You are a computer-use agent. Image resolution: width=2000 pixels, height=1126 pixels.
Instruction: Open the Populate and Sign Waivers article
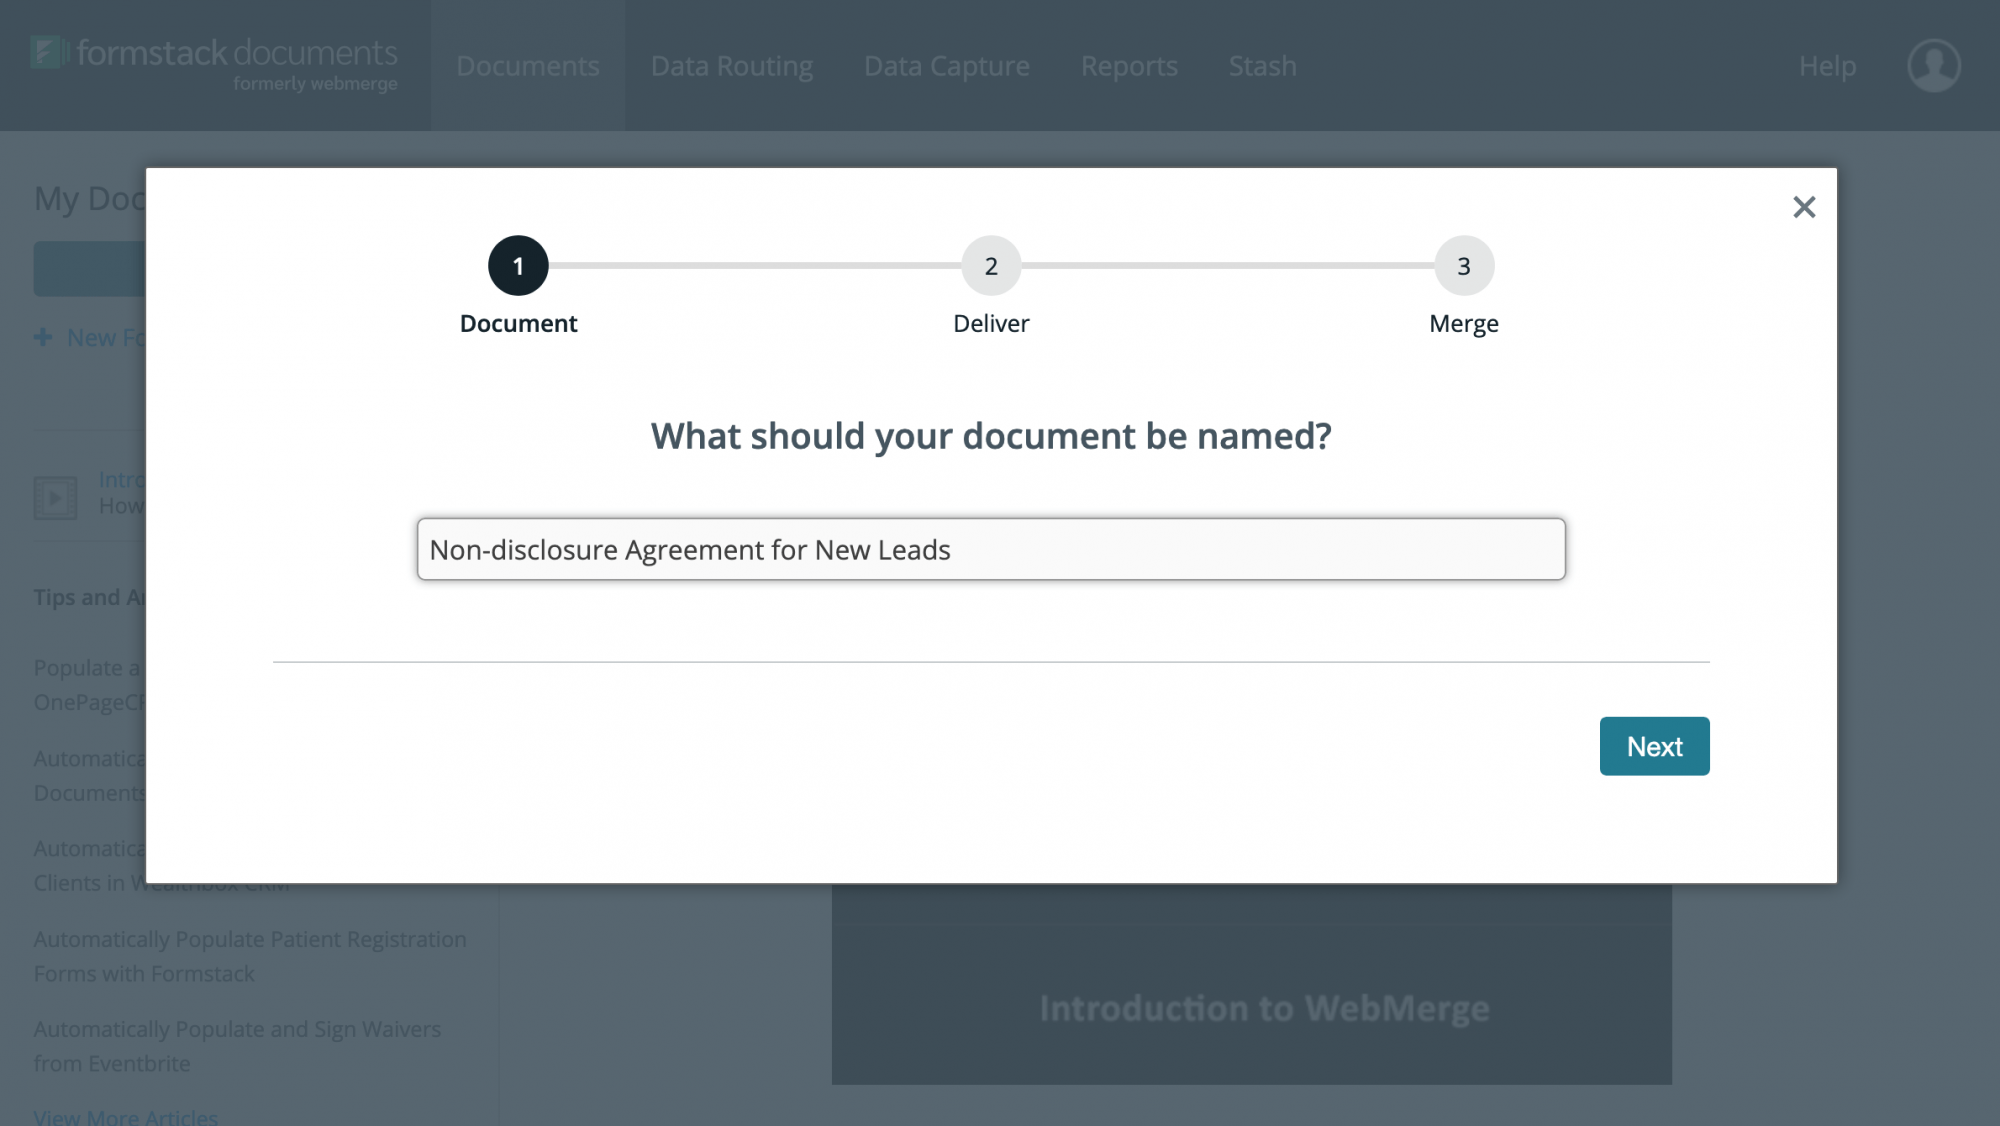(237, 1046)
